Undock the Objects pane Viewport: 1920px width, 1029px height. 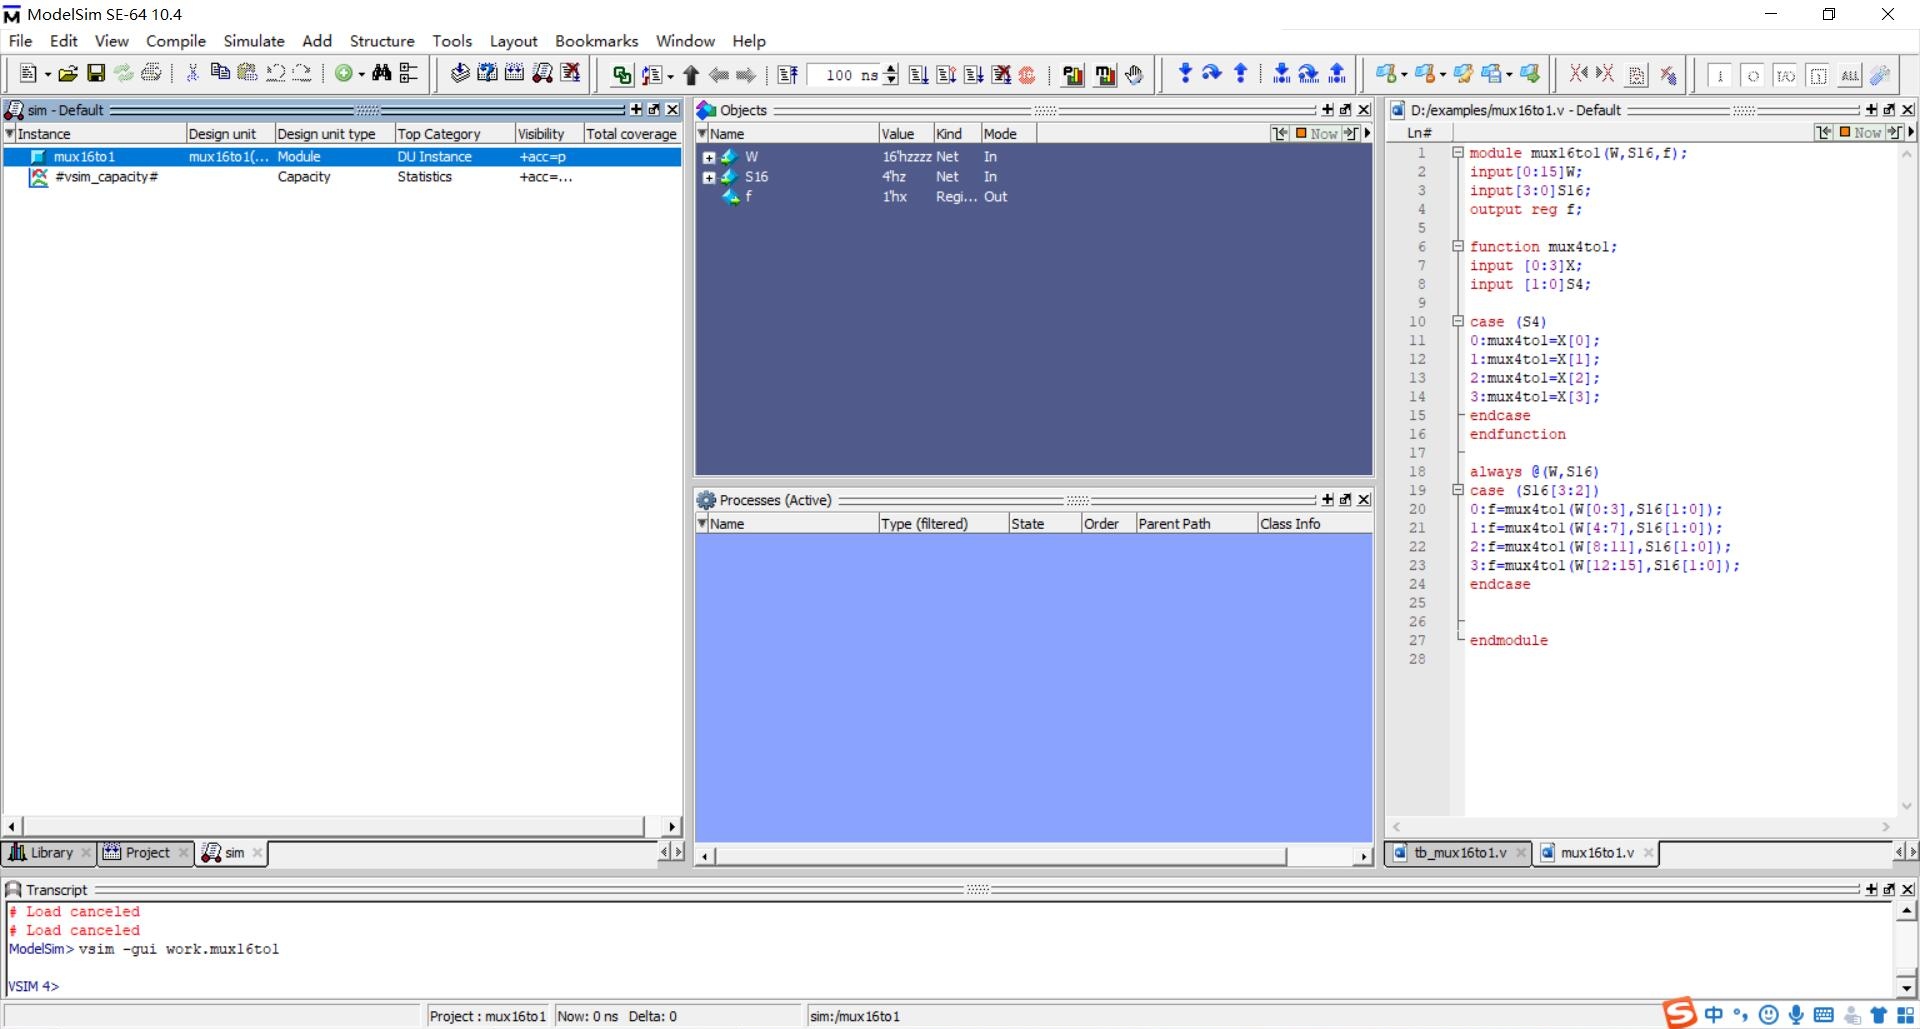coord(1345,110)
